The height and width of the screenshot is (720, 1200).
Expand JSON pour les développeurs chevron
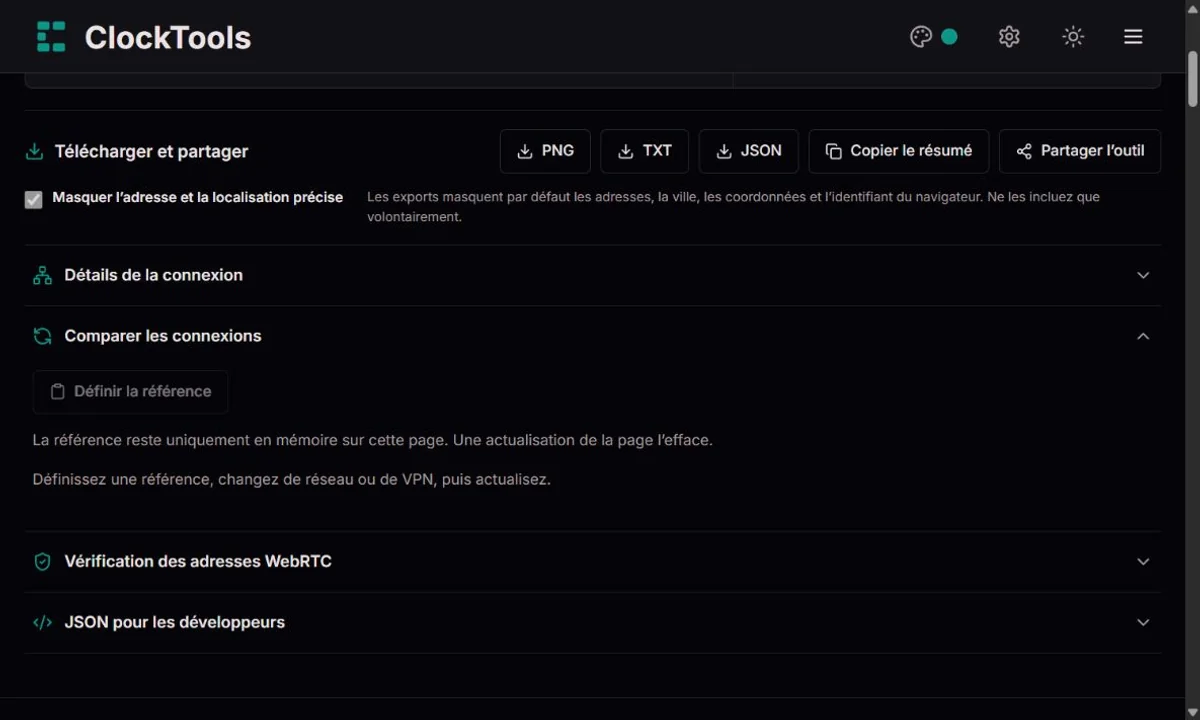(x=1143, y=622)
